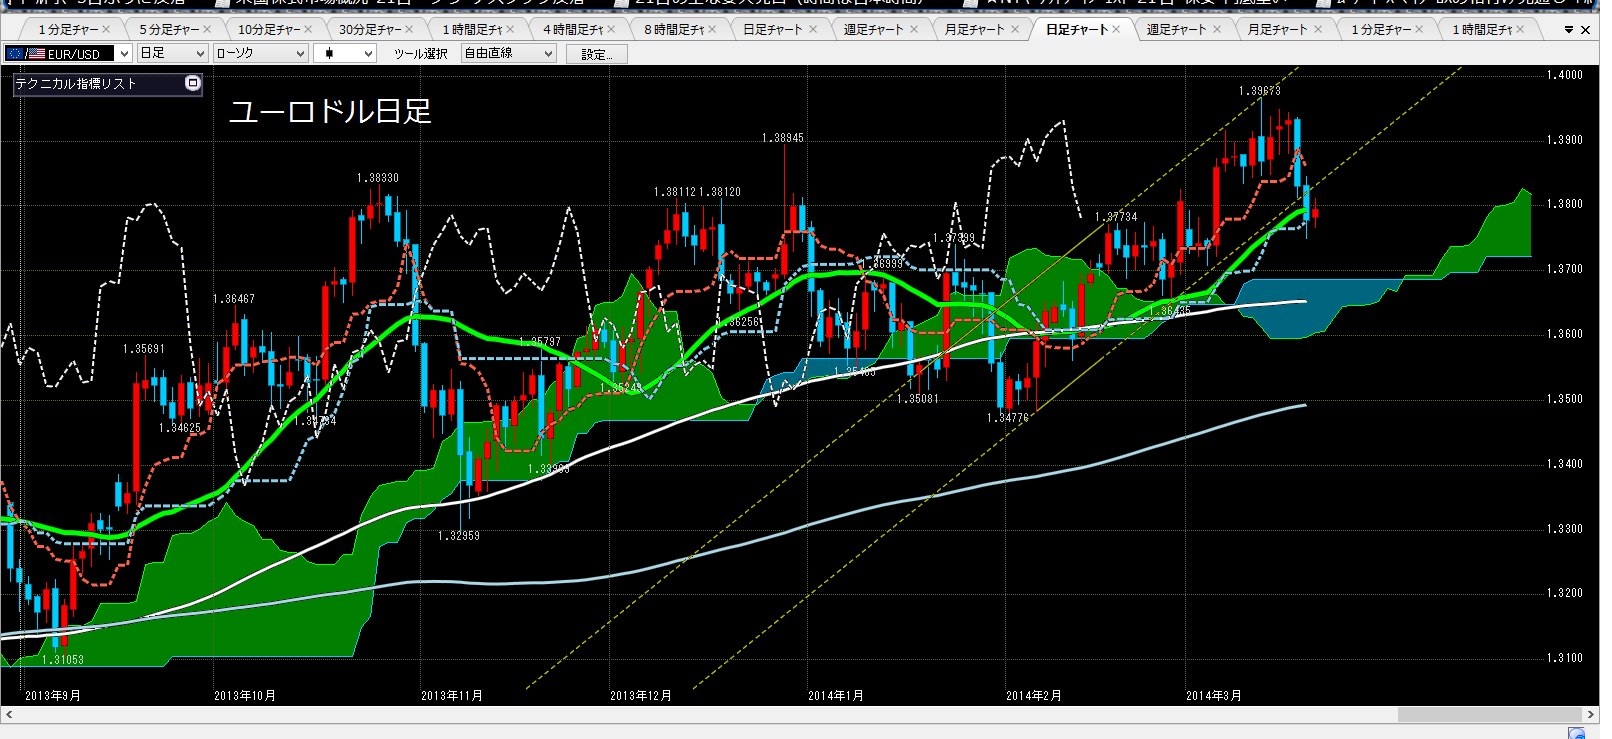This screenshot has height=739, width=1612.
Task: Click the left arrow of the horizontal scrollbar
Action: coord(9,715)
